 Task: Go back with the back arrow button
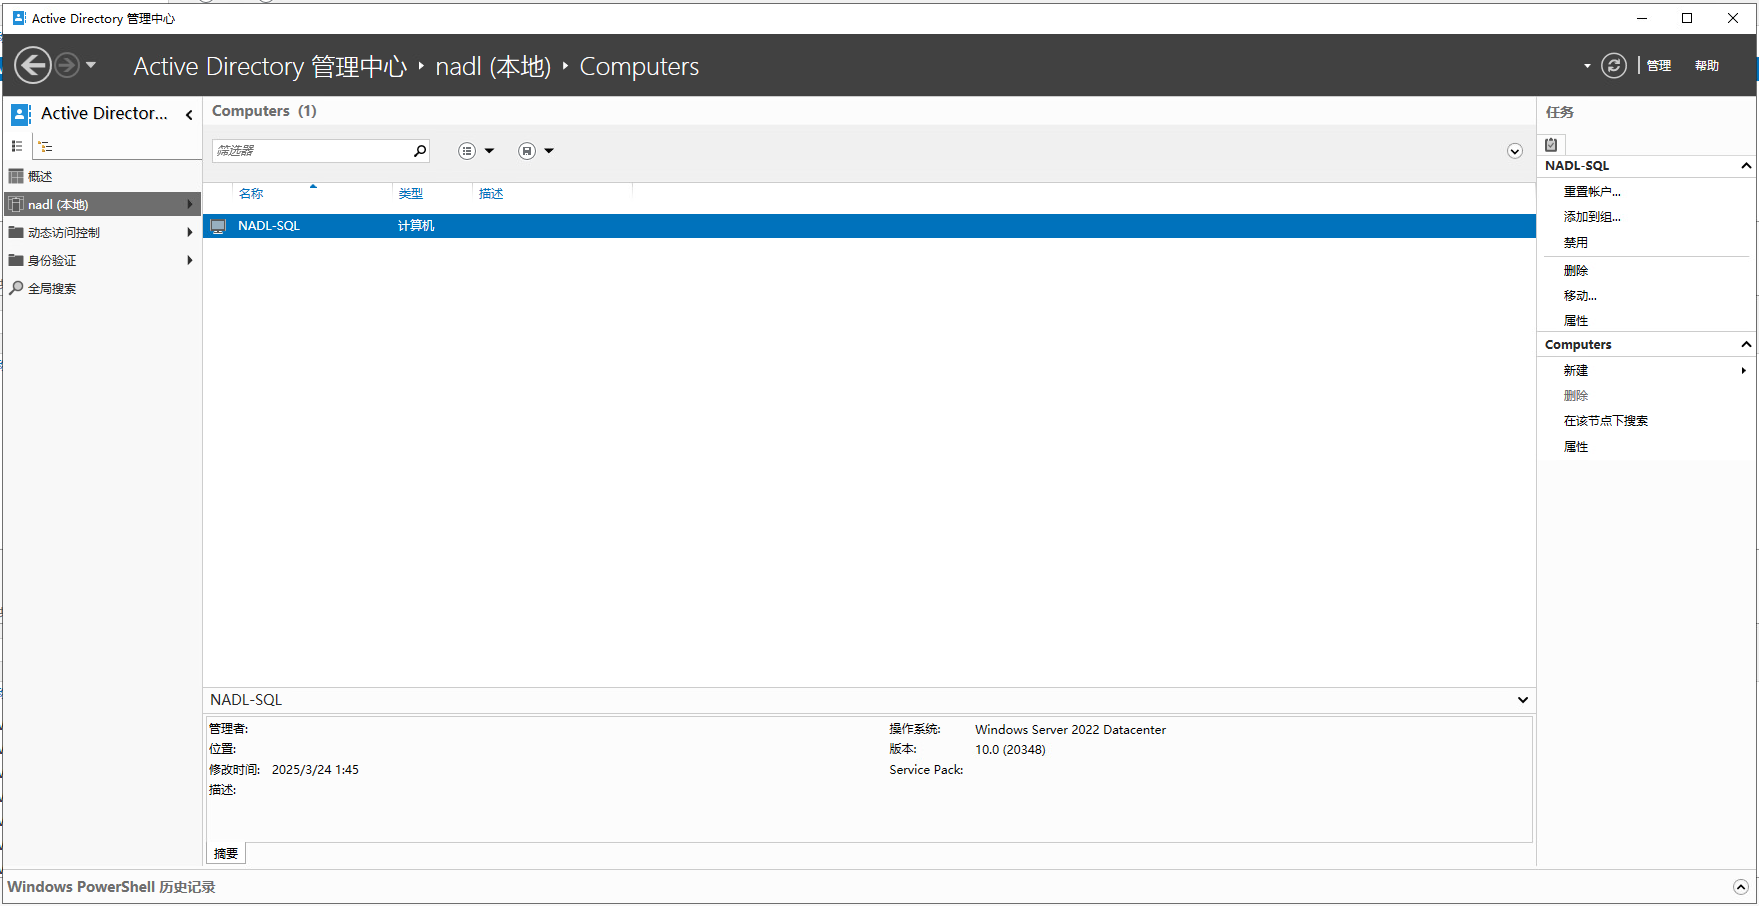(33, 66)
